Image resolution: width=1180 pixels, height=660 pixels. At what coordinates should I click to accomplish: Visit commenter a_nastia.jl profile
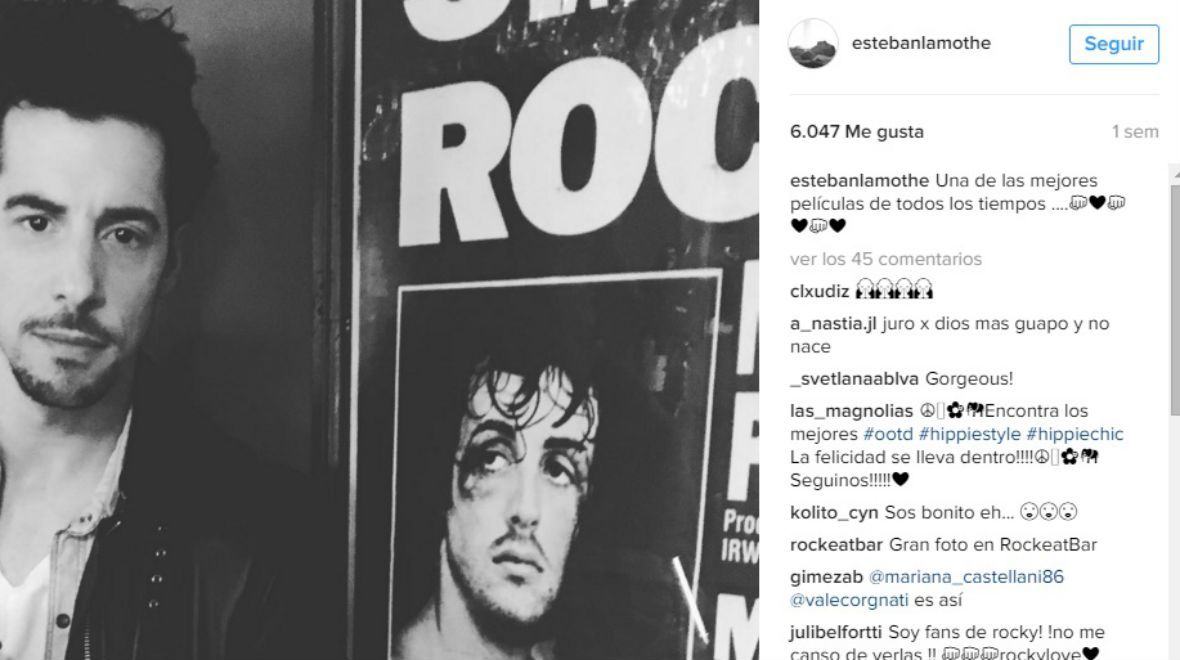tap(833, 324)
